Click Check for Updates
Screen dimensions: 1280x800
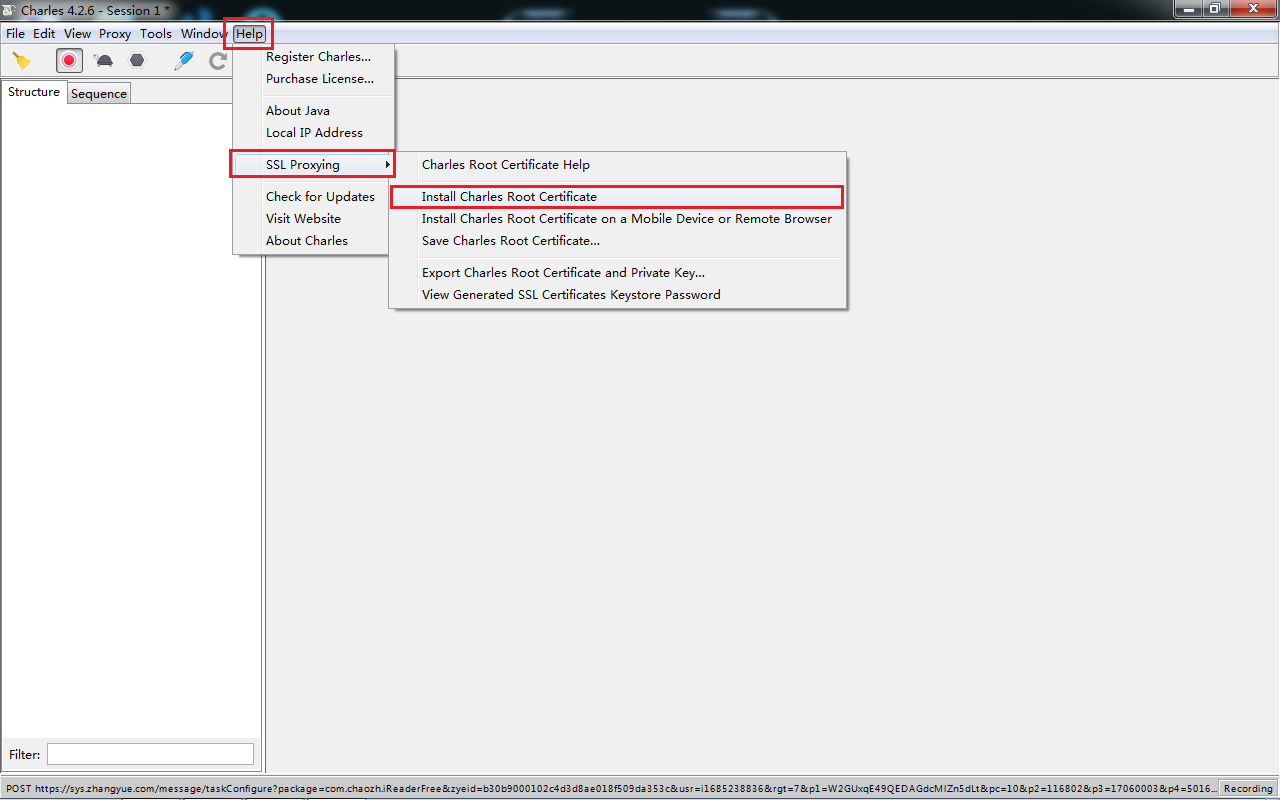pos(320,197)
